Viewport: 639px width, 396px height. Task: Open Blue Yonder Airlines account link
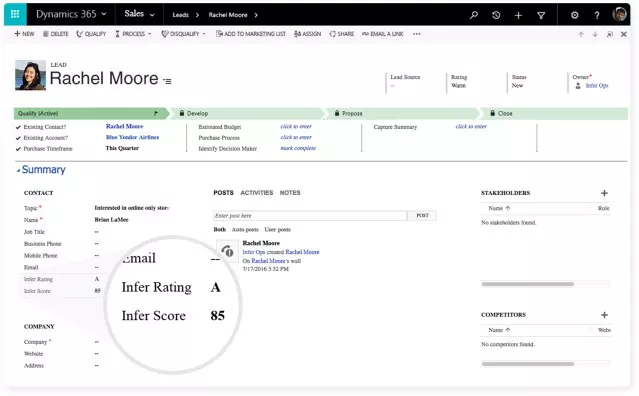[132, 137]
